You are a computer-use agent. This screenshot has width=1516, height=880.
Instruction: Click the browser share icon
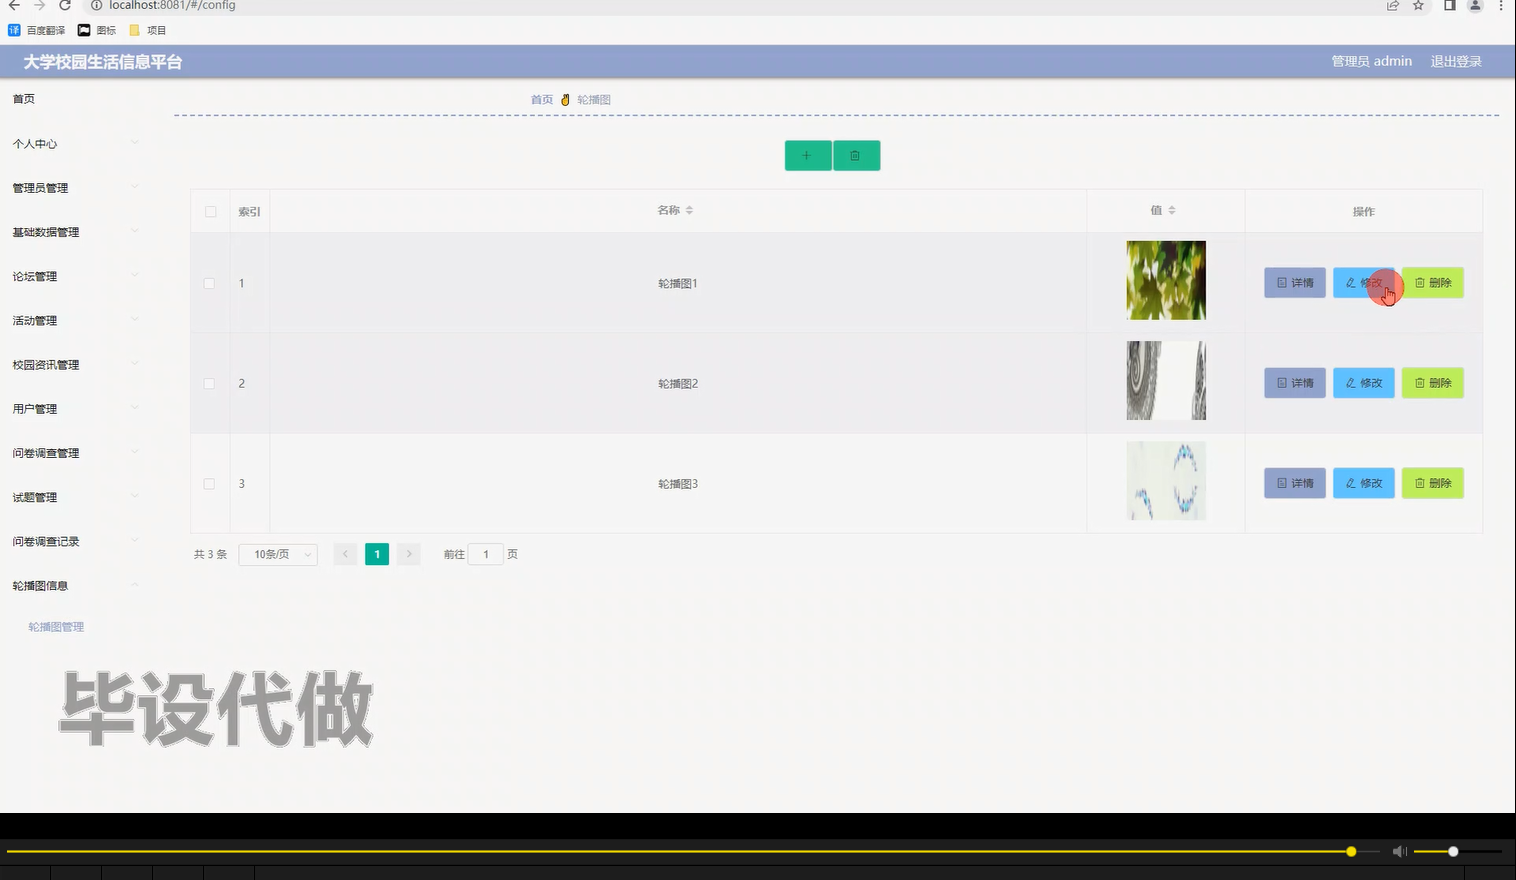[x=1392, y=6]
